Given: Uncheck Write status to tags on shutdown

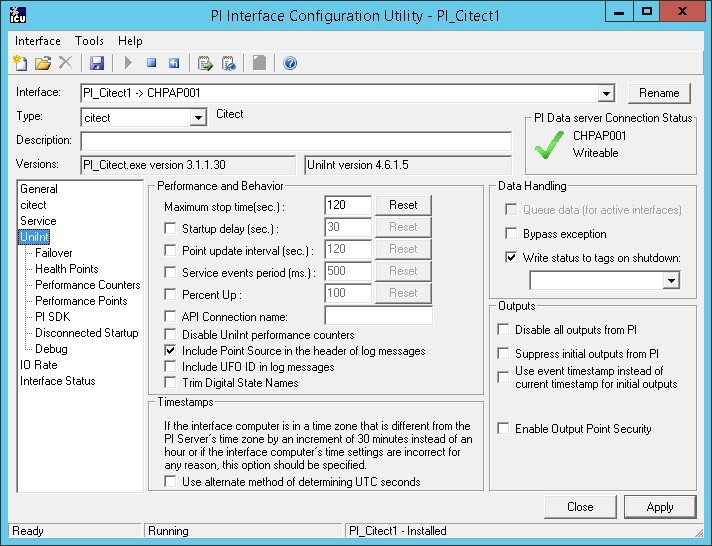Looking at the screenshot, I should pos(511,258).
